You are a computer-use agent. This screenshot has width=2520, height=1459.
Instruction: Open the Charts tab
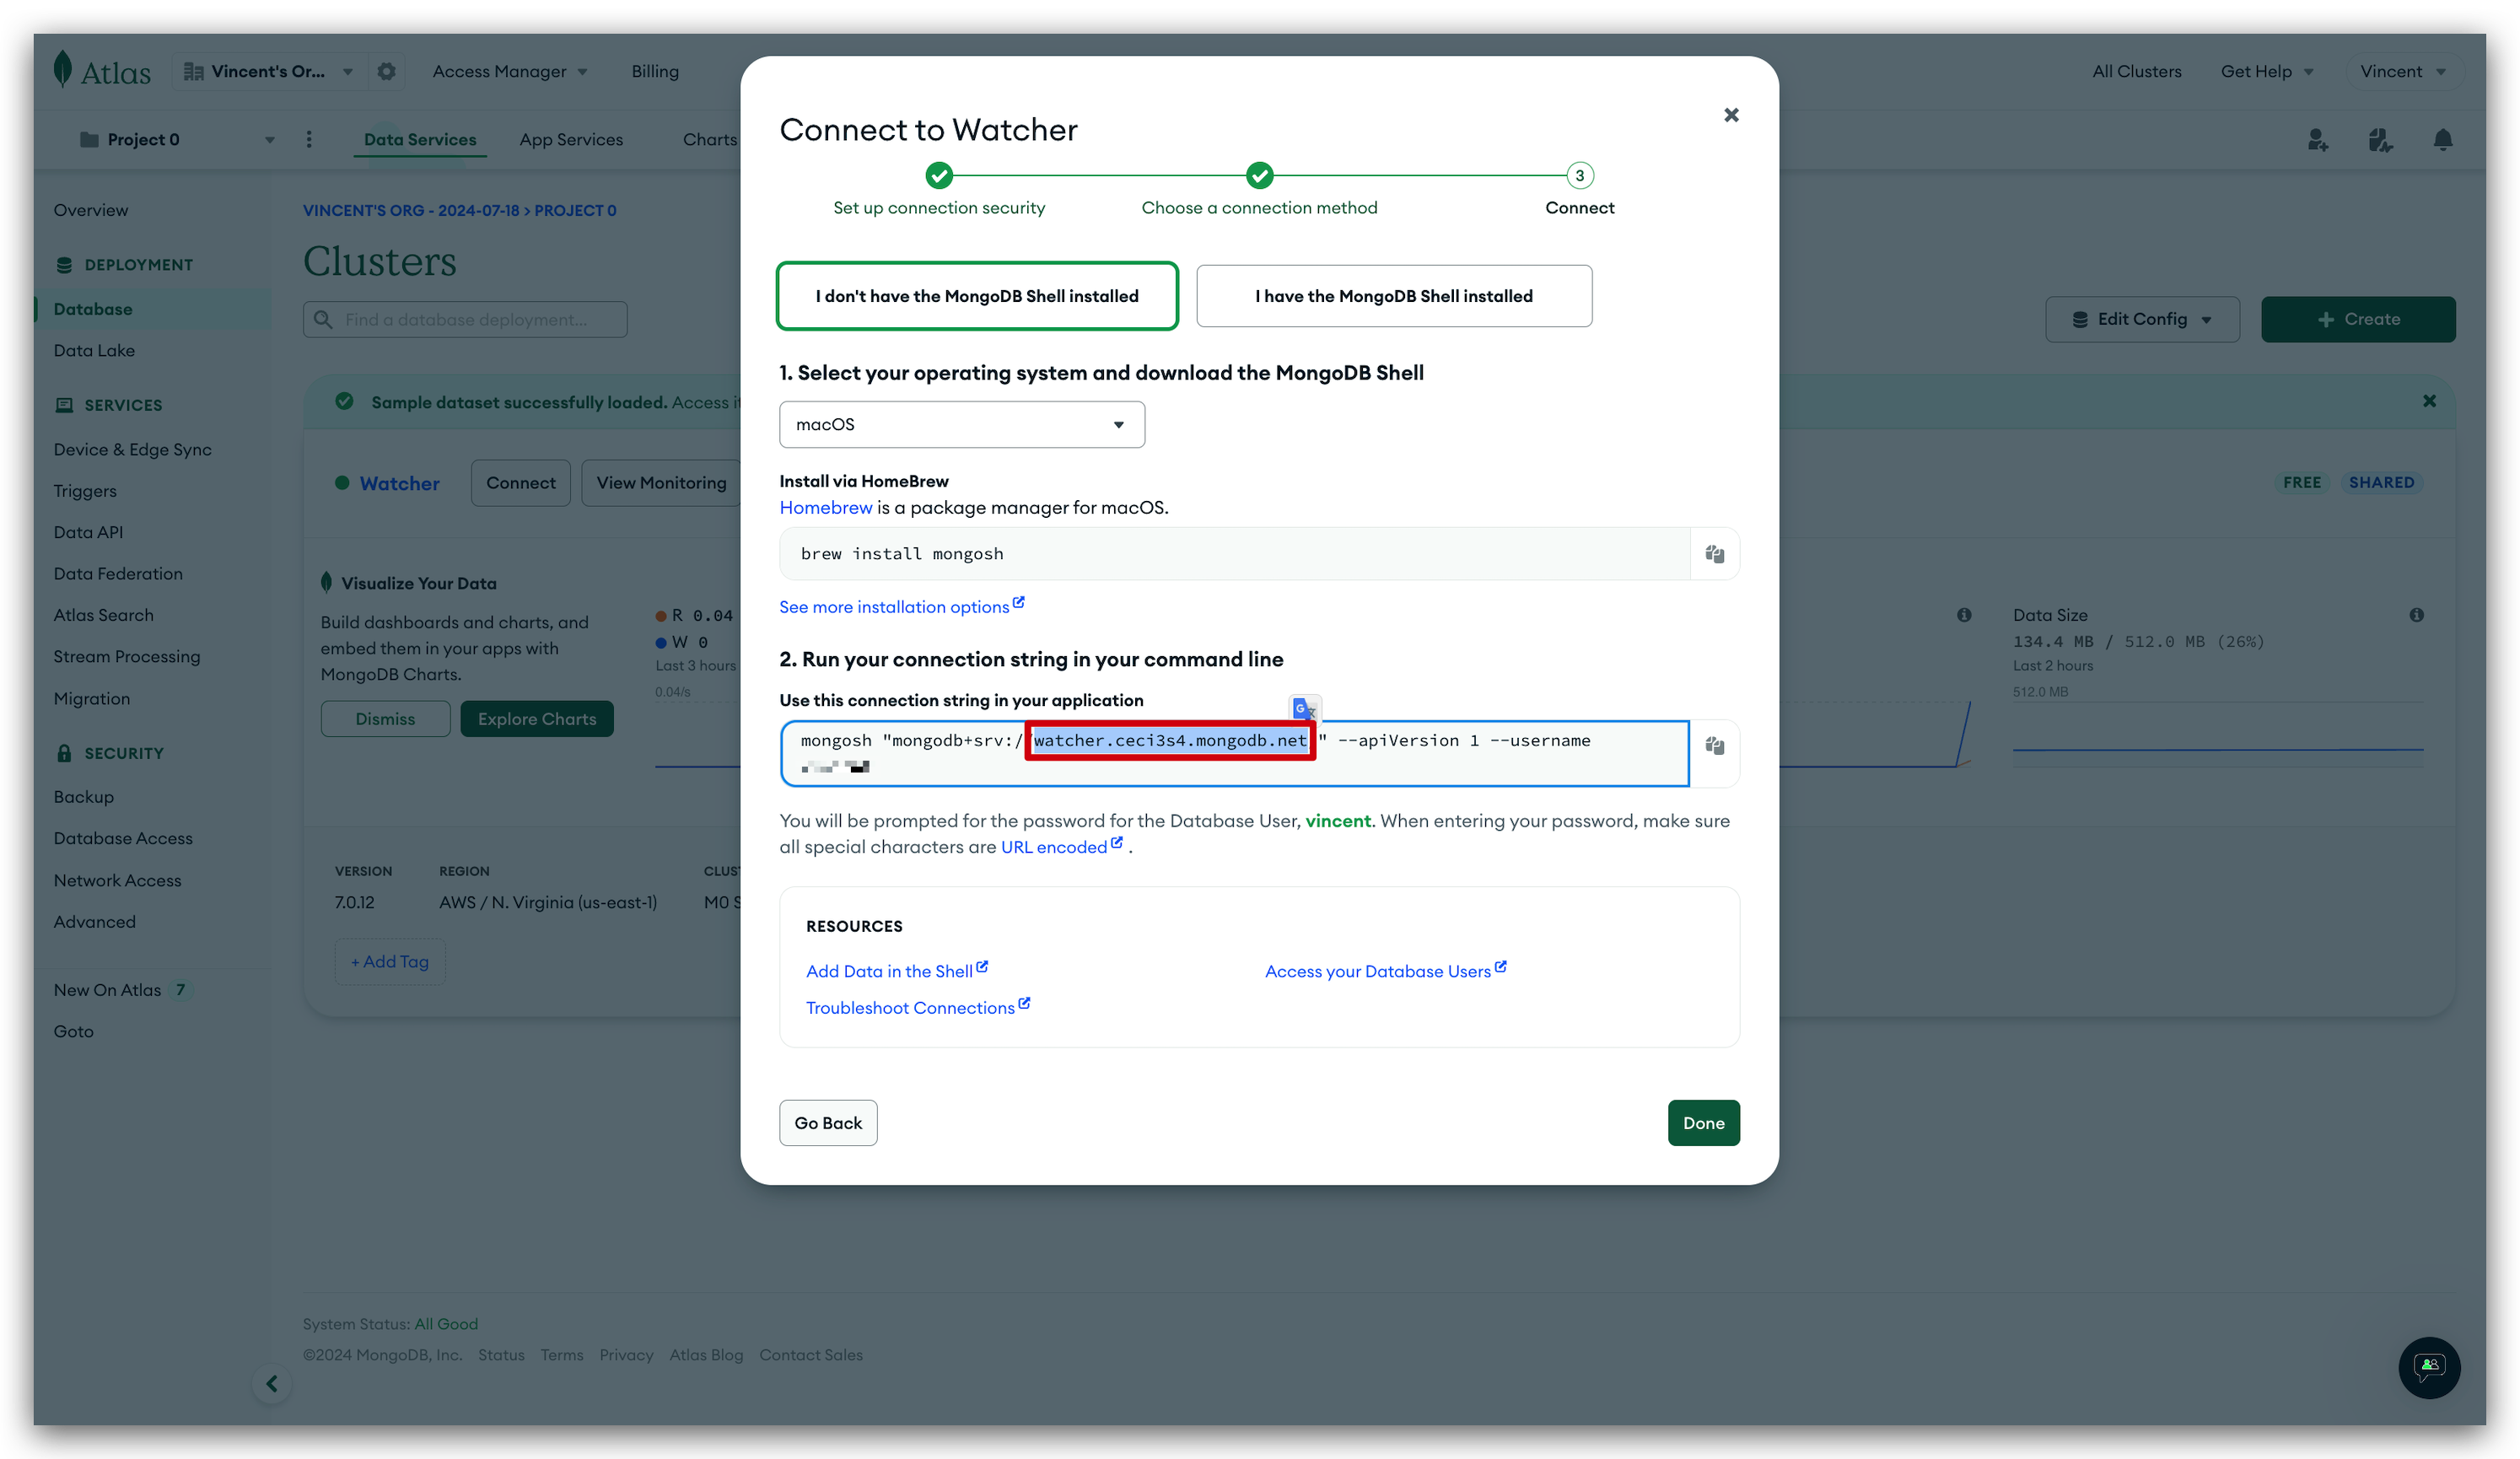[709, 139]
